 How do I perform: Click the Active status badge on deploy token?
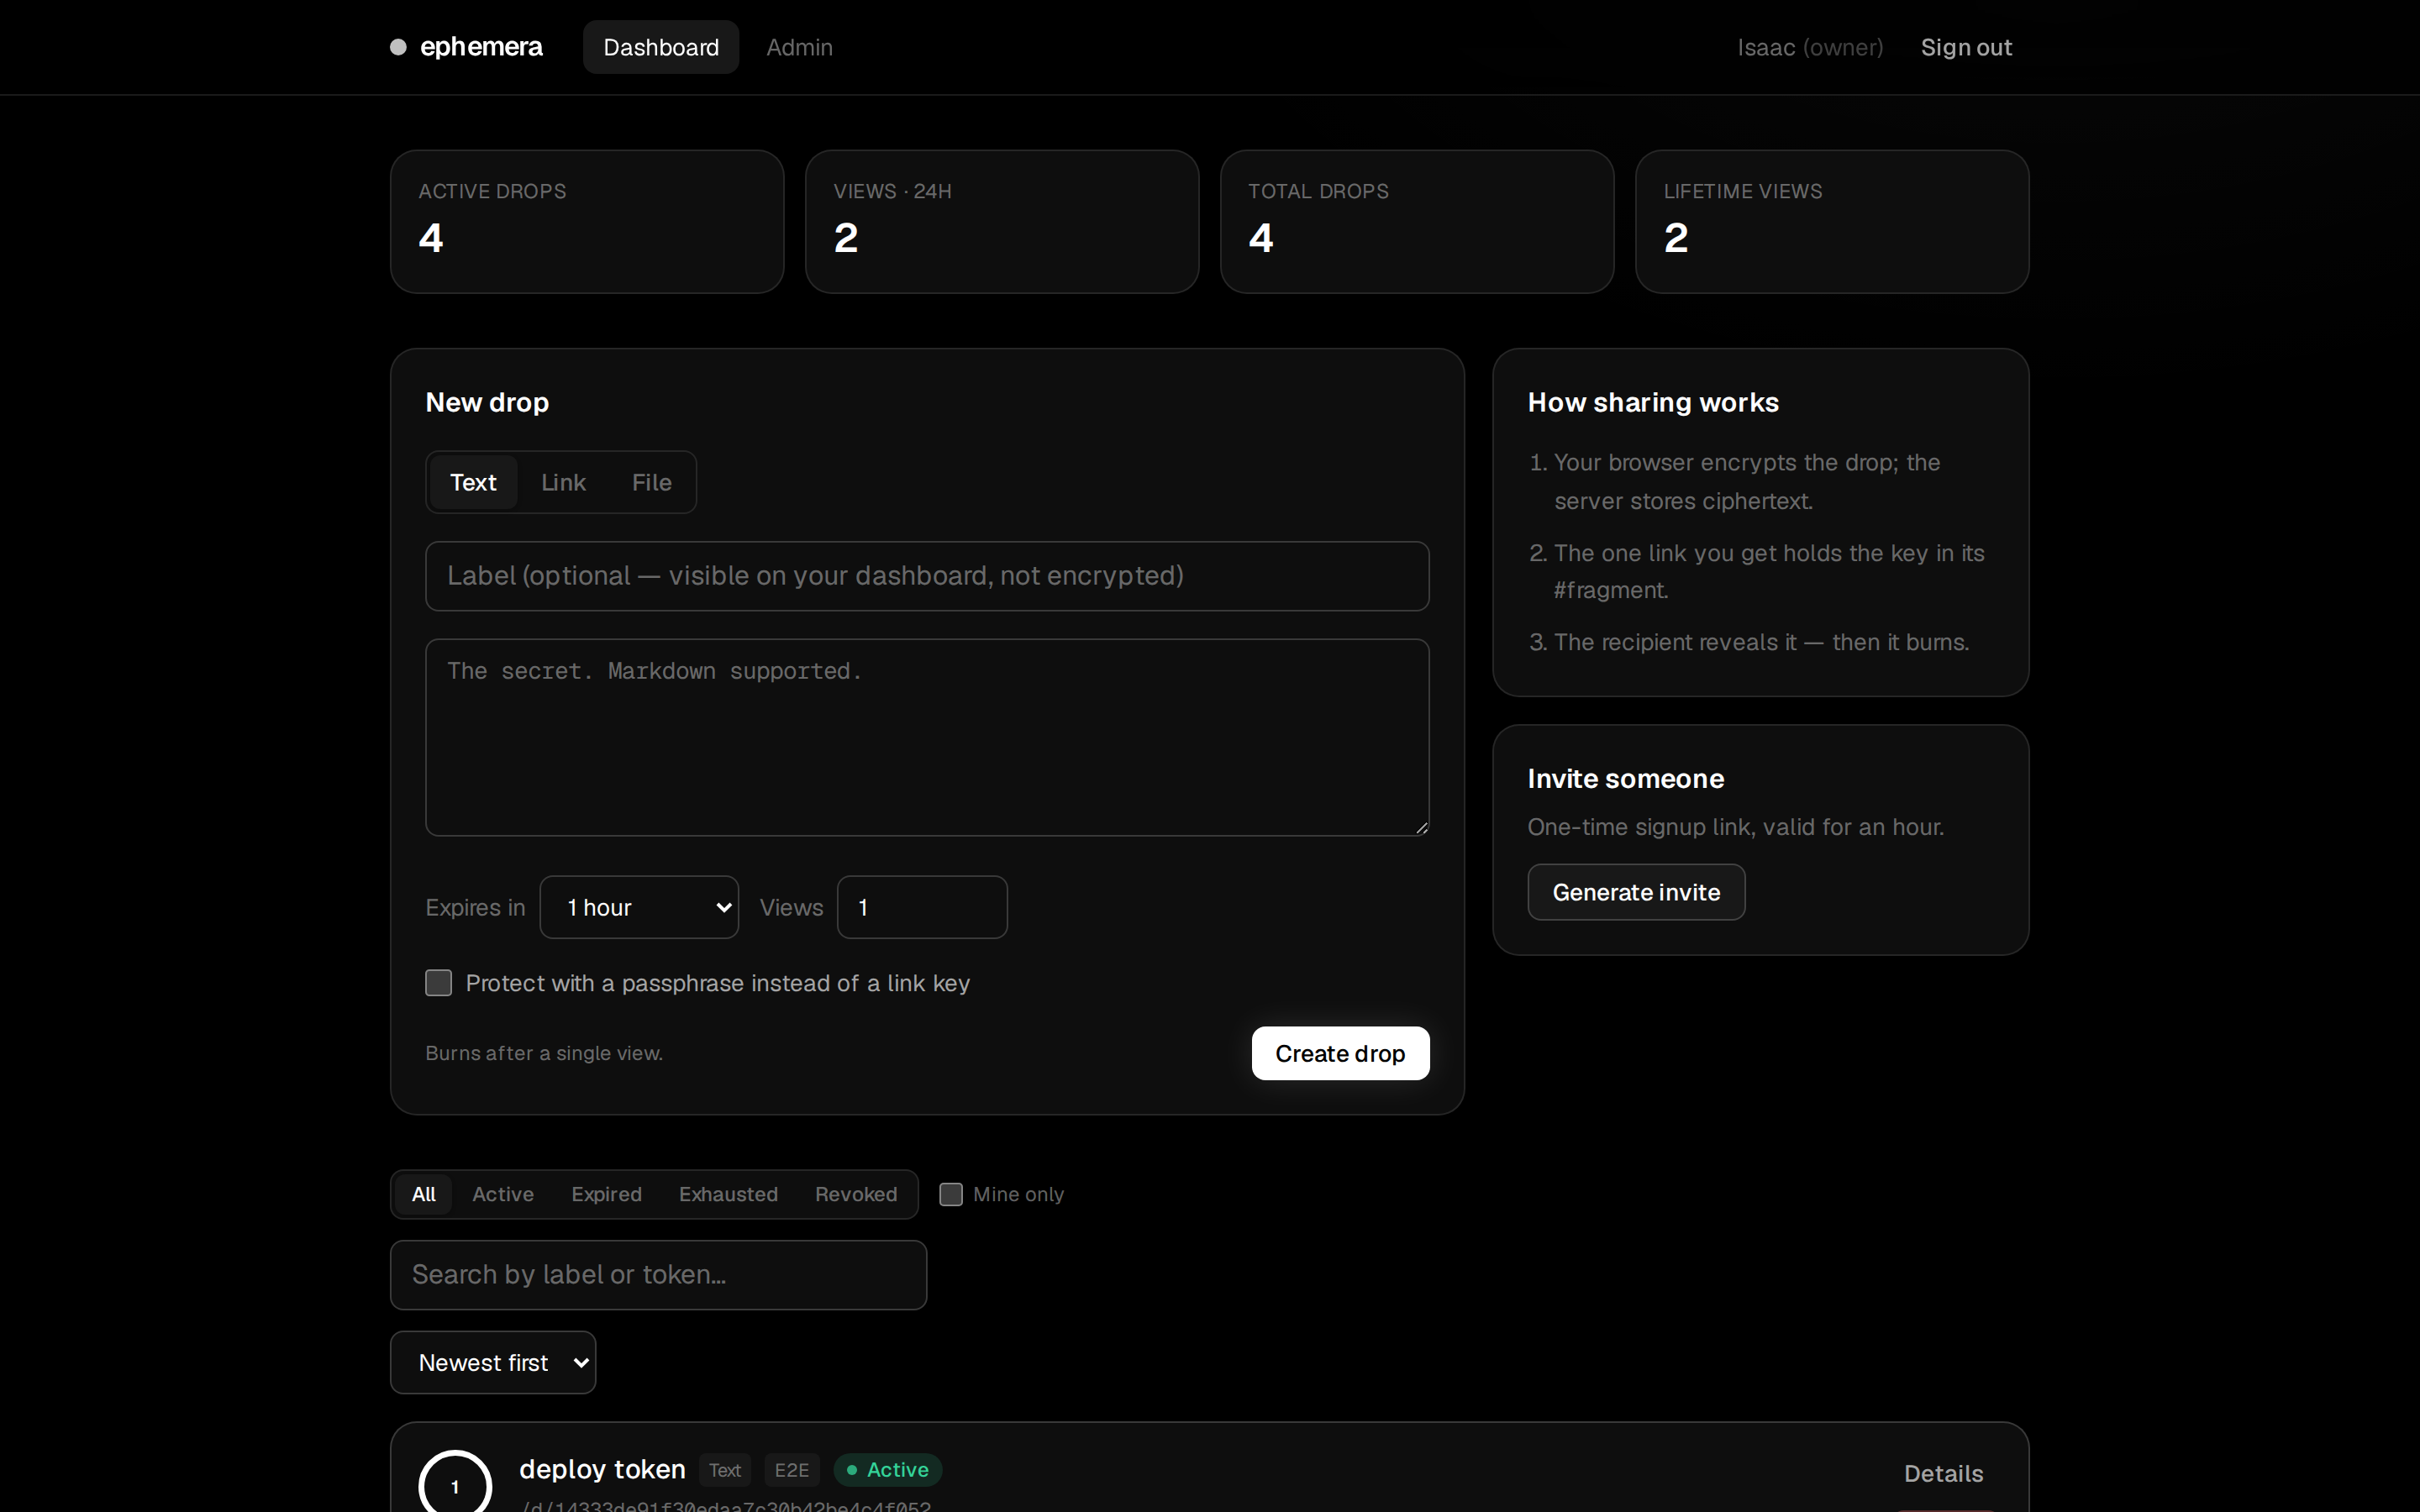[x=888, y=1469]
